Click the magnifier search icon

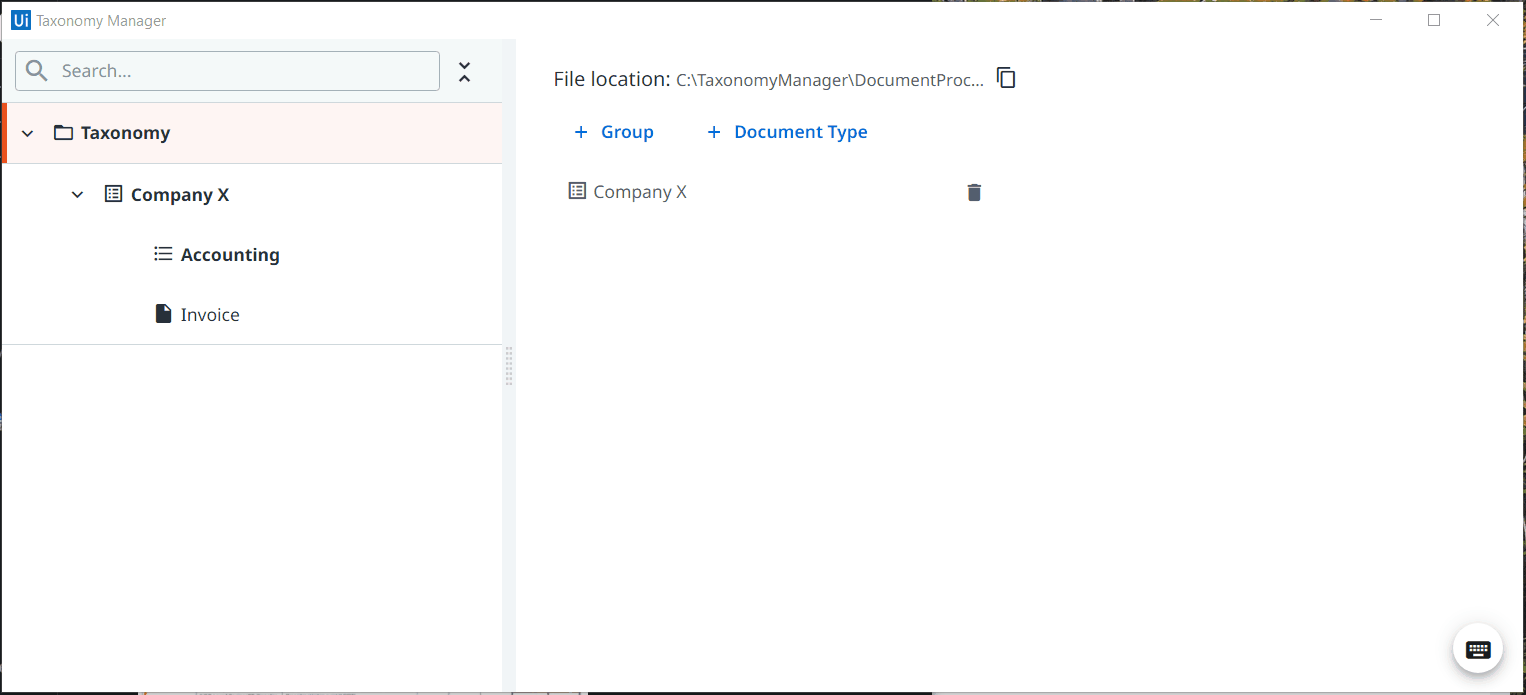point(37,71)
